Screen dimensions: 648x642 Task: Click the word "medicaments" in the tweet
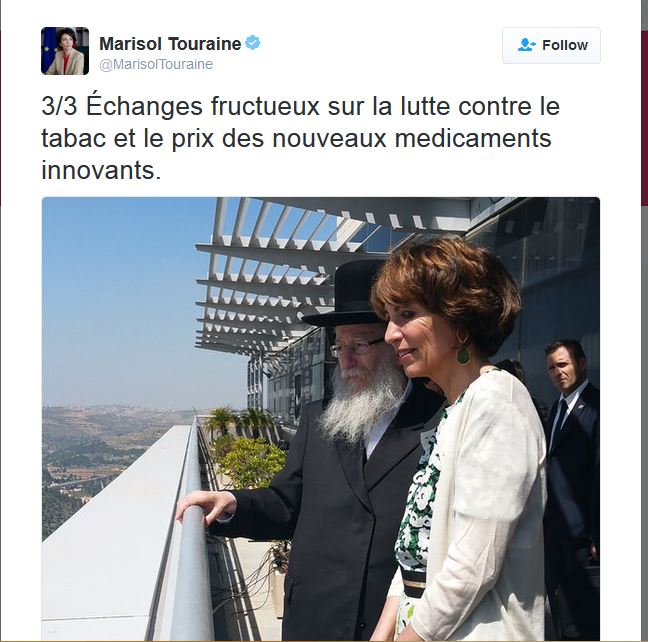pos(473,138)
